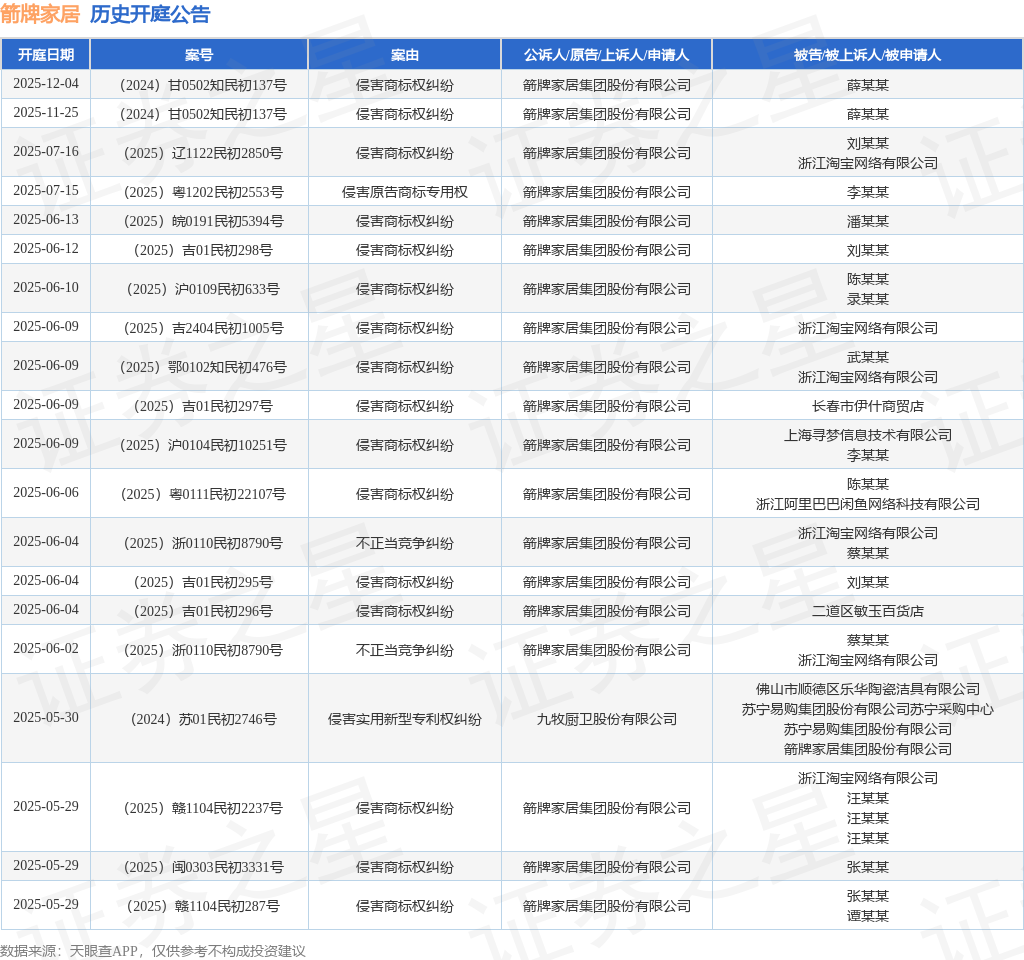Click the date 2025-07-16
Image resolution: width=1024 pixels, height=960 pixels.
coord(46,152)
